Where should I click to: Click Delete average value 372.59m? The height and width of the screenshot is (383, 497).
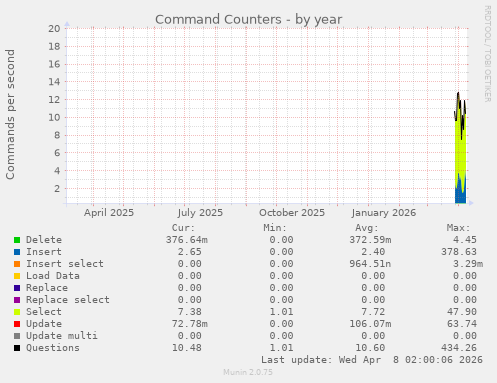tap(370, 240)
